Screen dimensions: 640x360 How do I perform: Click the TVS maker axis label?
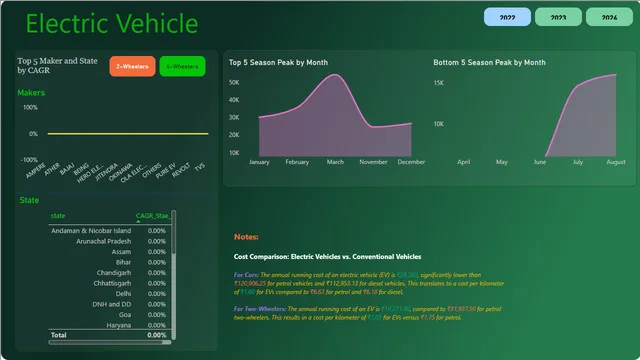[x=200, y=167]
